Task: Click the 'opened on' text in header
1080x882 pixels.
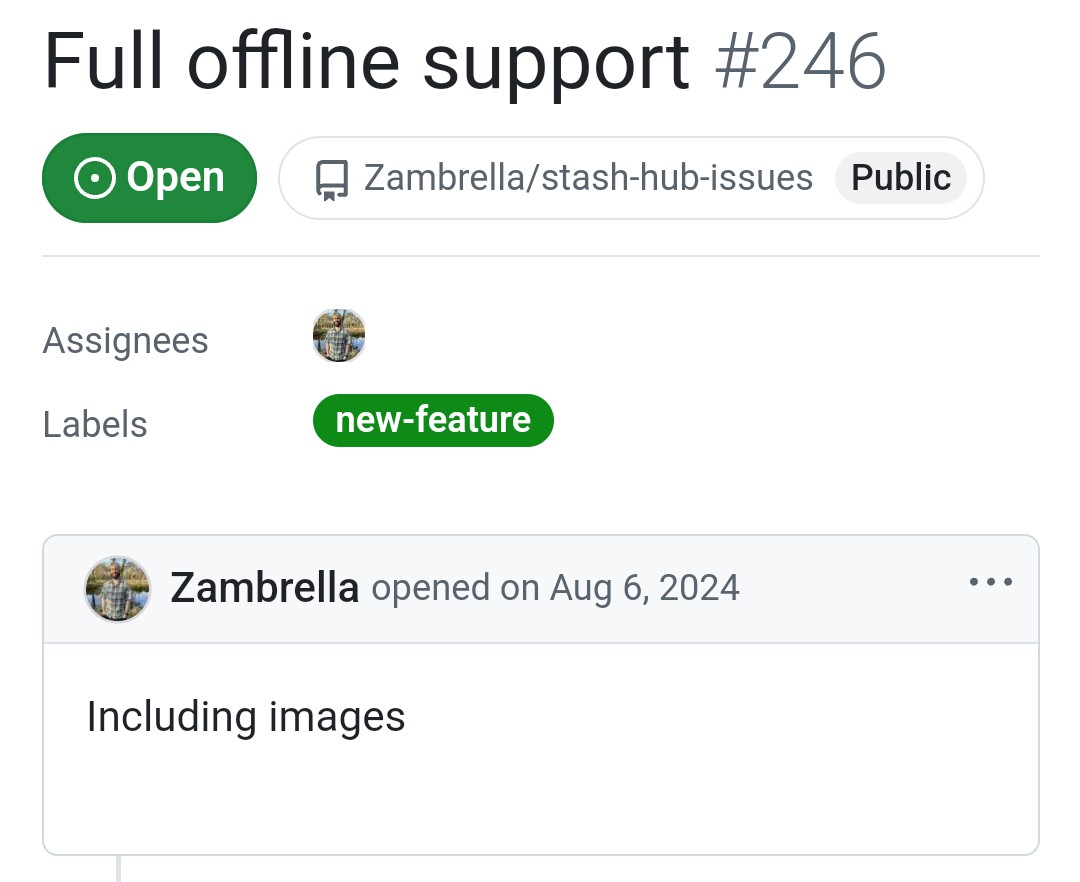Action: pos(455,589)
